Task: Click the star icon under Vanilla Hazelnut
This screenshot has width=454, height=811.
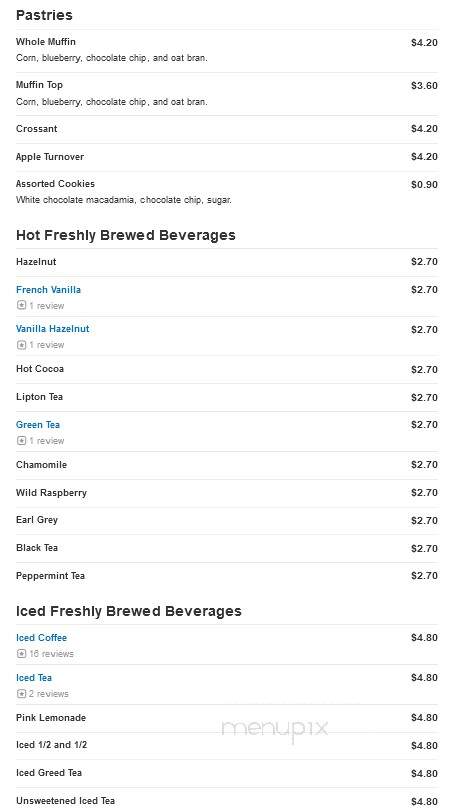Action: point(21,344)
